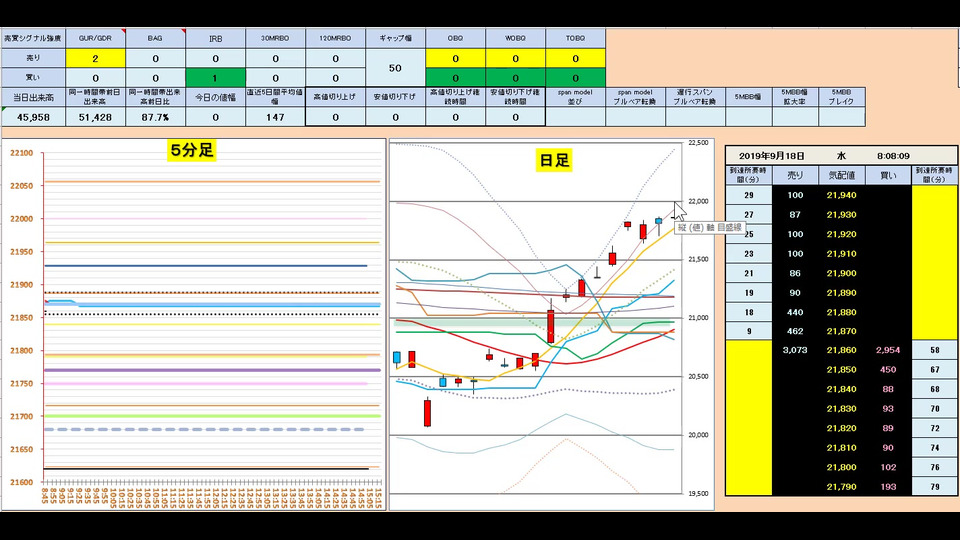Screen dimensions: 960x540
Task: Click the 22,000 label on daily chart axis
Action: (x=698, y=201)
